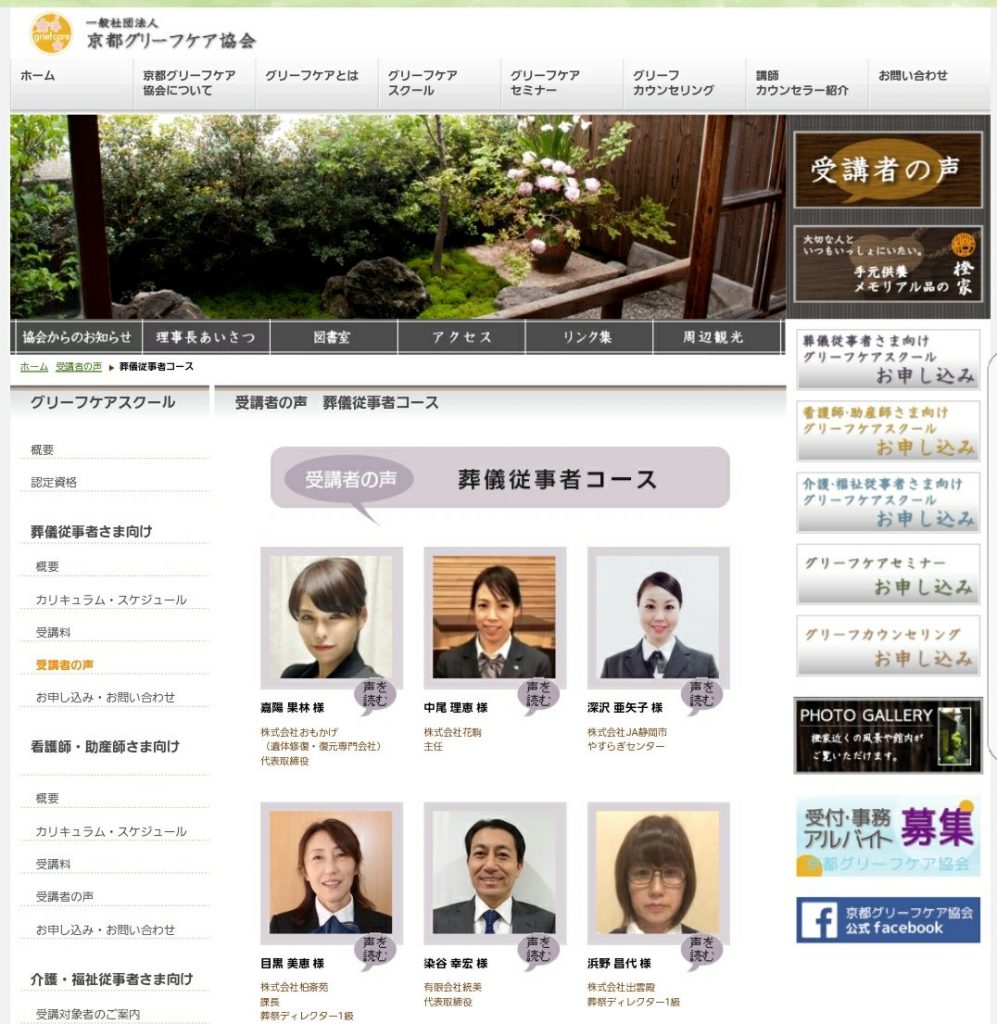Click the 声を読む bubble beside 深沢 亜矢子
This screenshot has width=997, height=1024.
[x=701, y=694]
